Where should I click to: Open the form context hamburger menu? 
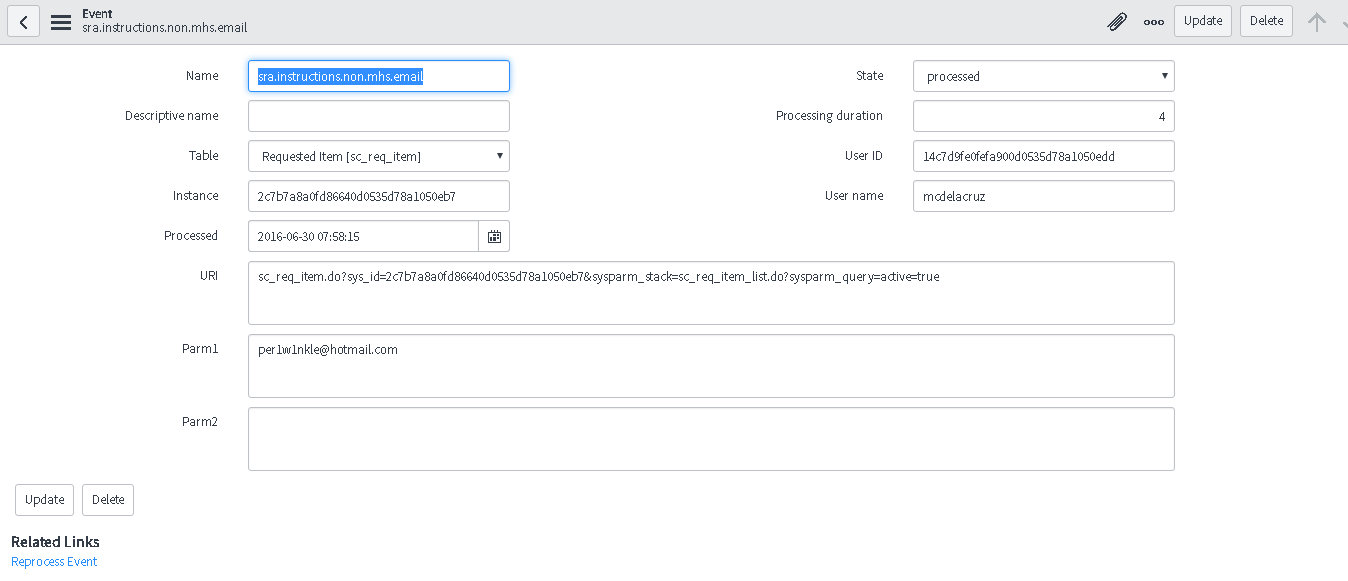tap(61, 22)
